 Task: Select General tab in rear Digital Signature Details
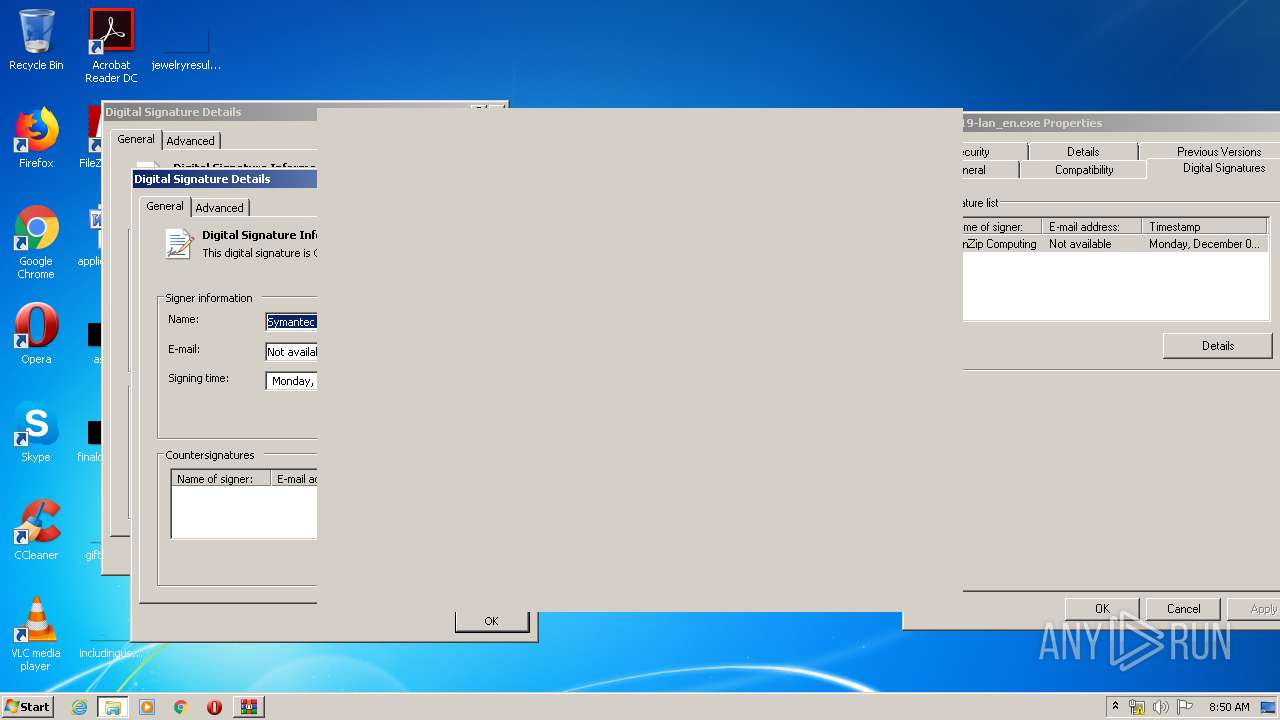tap(136, 139)
